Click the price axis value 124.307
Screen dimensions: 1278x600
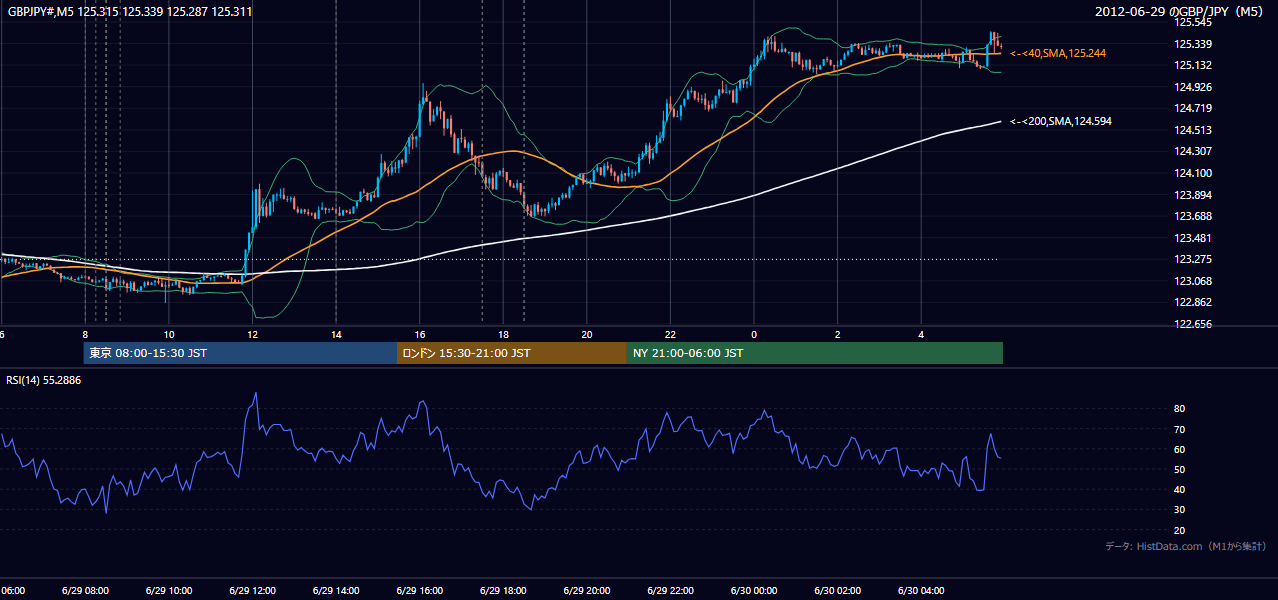pos(1194,152)
